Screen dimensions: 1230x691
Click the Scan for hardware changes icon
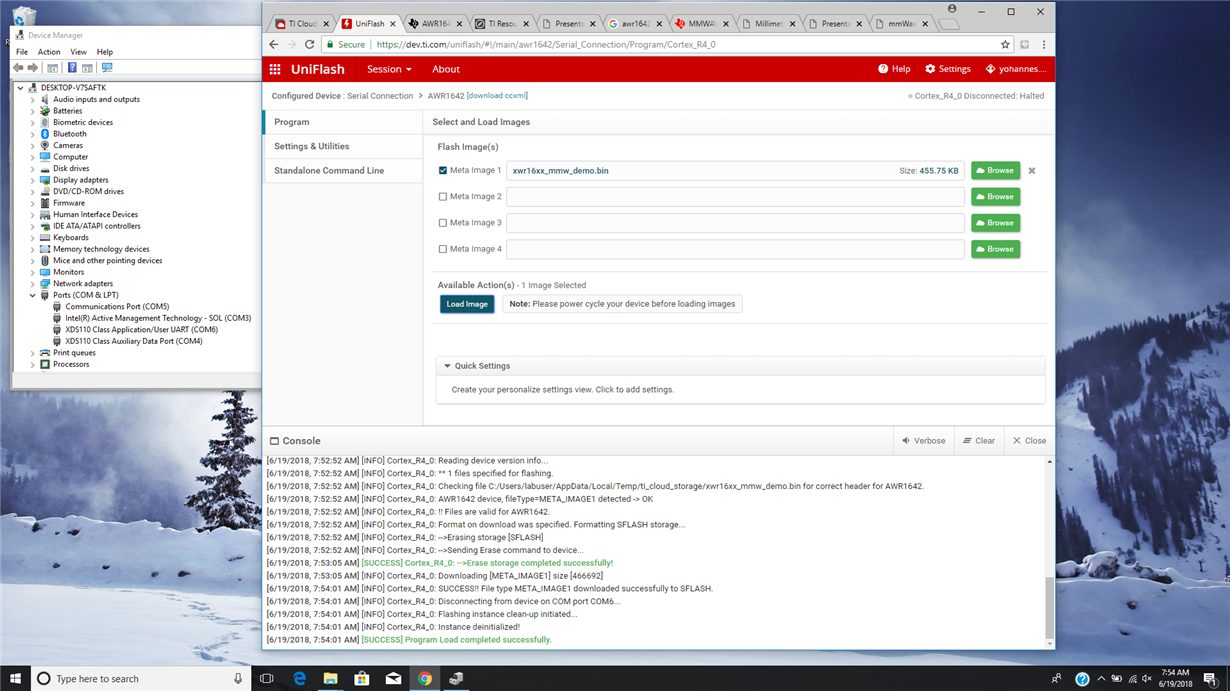[x=107, y=68]
